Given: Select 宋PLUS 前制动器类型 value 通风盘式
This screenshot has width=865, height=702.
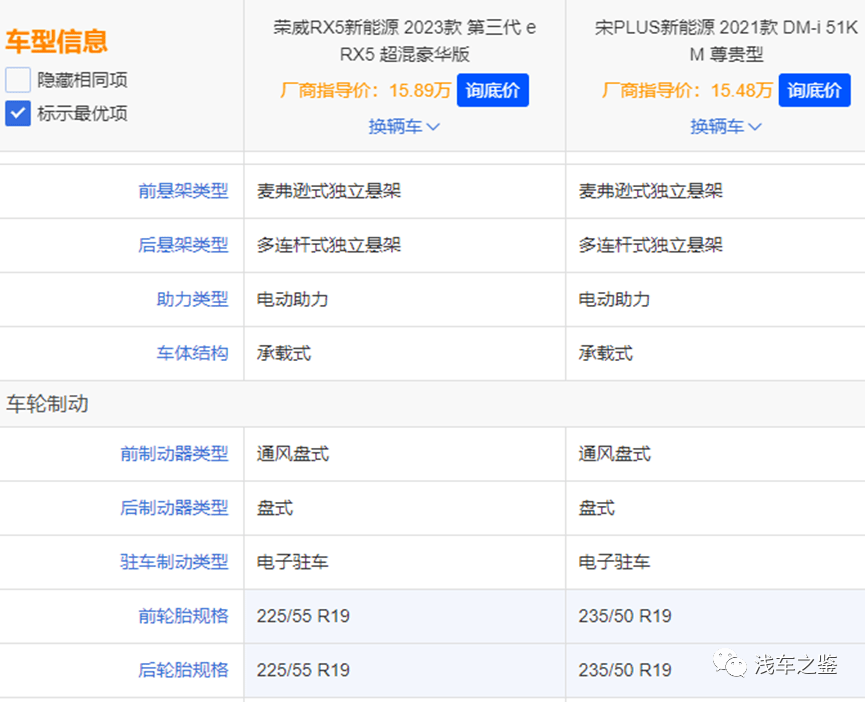Looking at the screenshot, I should (614, 454).
